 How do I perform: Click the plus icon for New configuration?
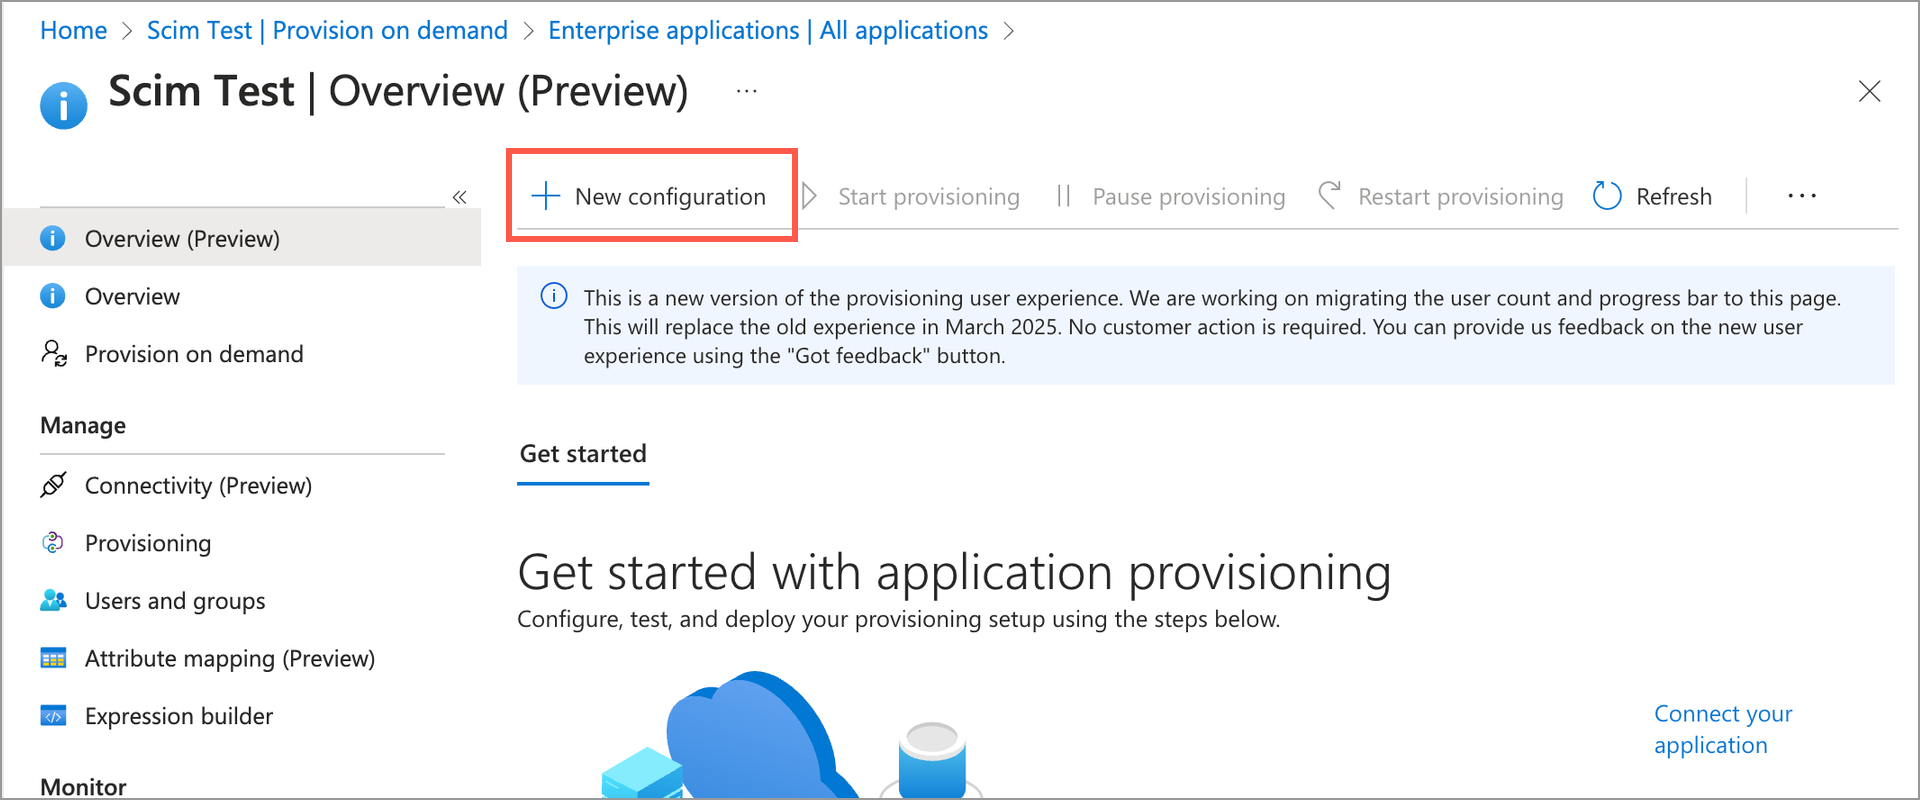click(545, 196)
